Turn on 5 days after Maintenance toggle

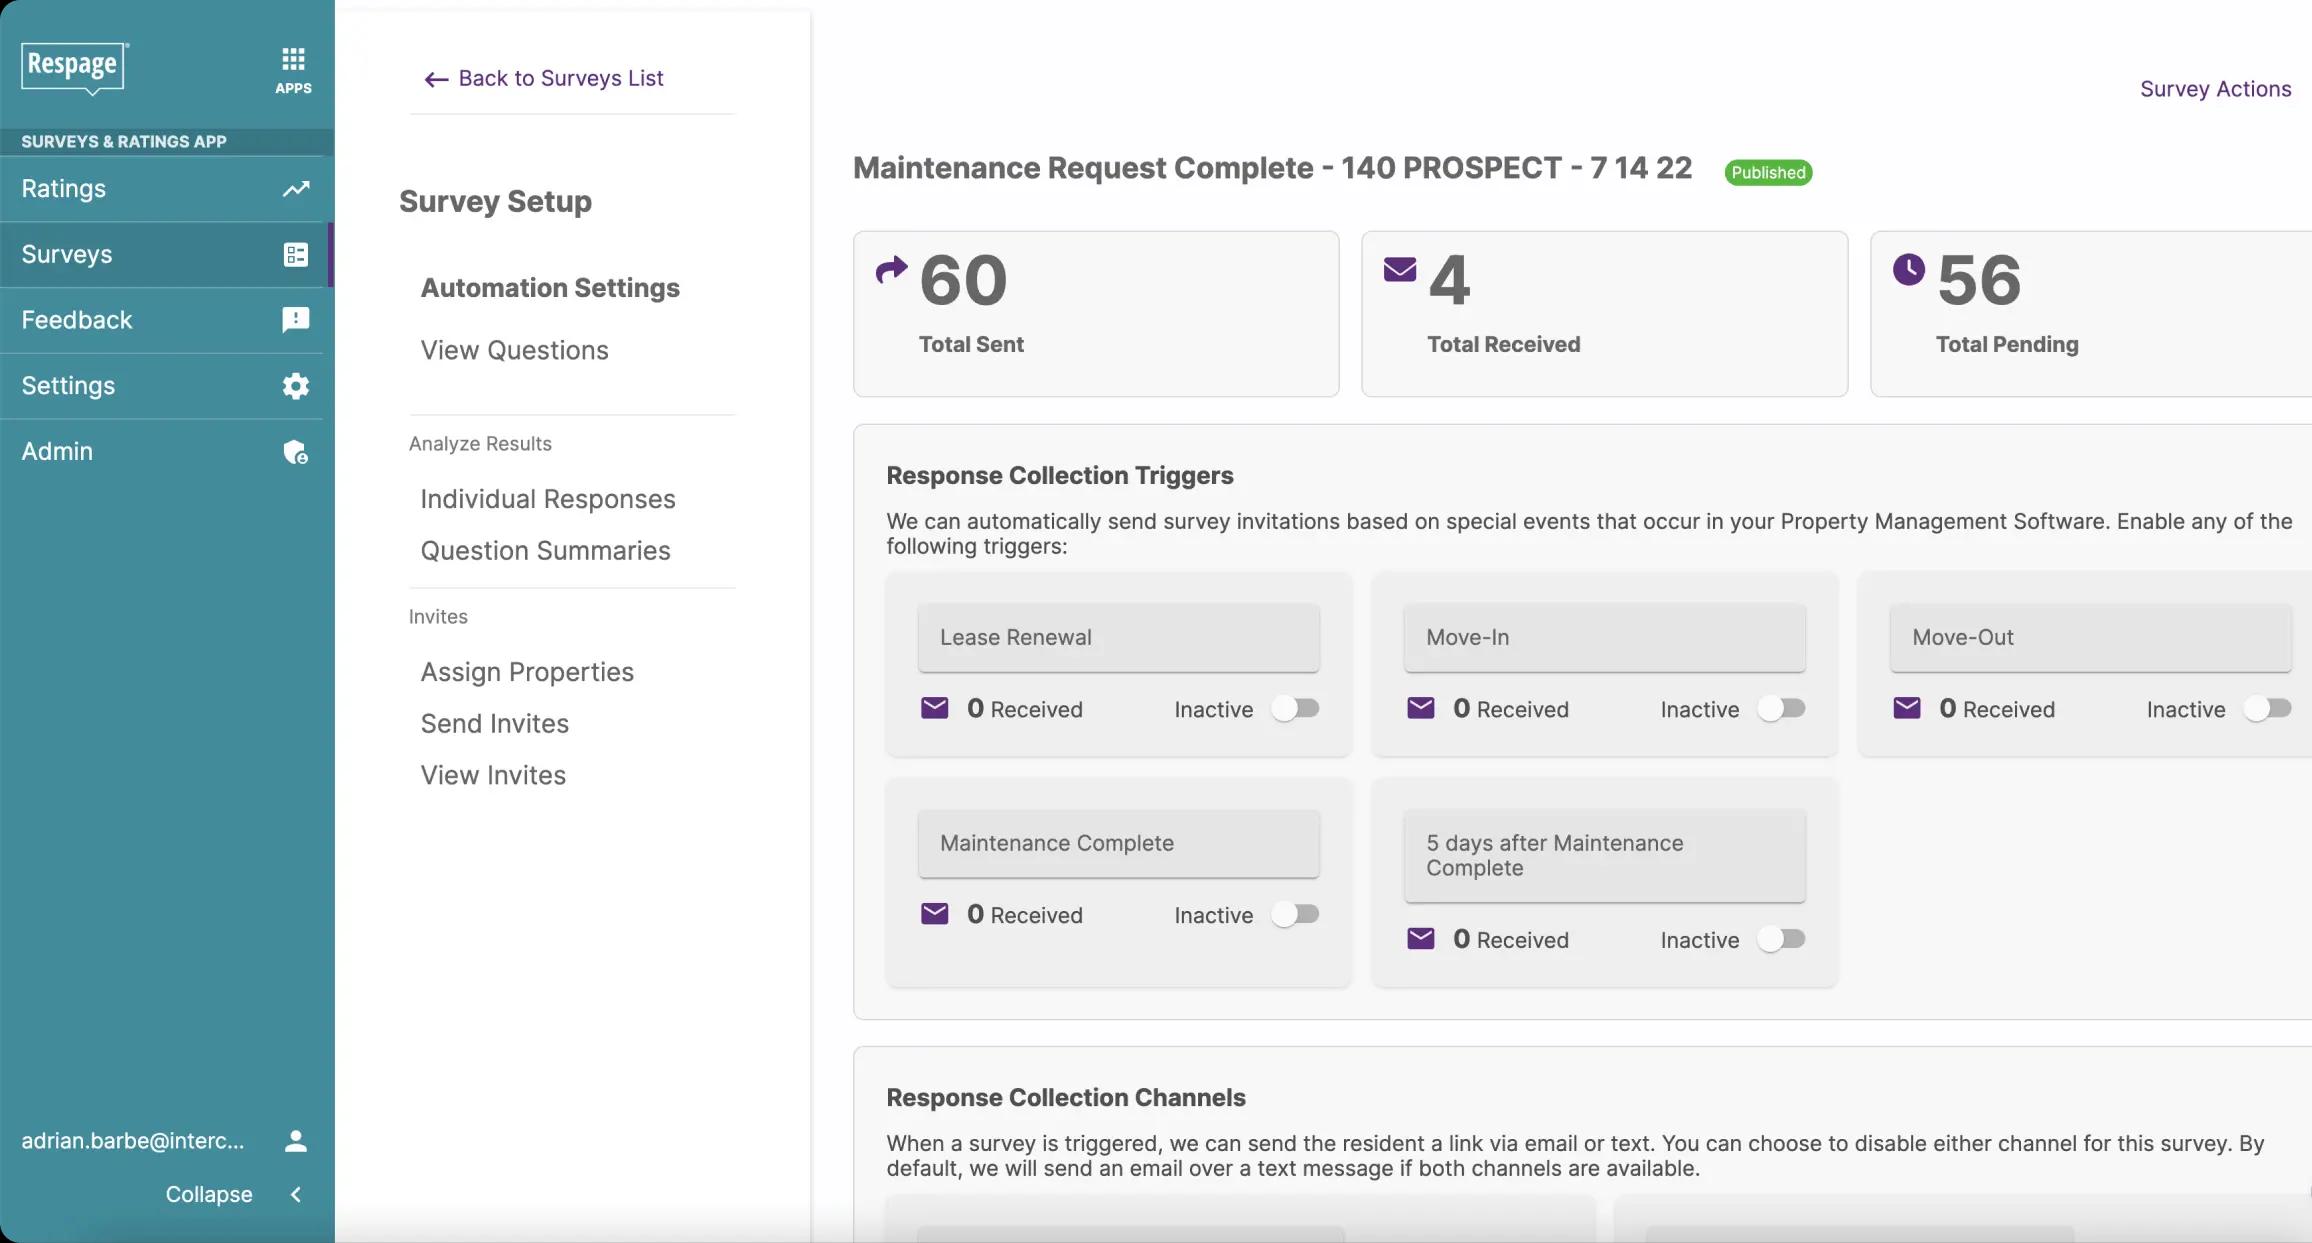[x=1782, y=940]
